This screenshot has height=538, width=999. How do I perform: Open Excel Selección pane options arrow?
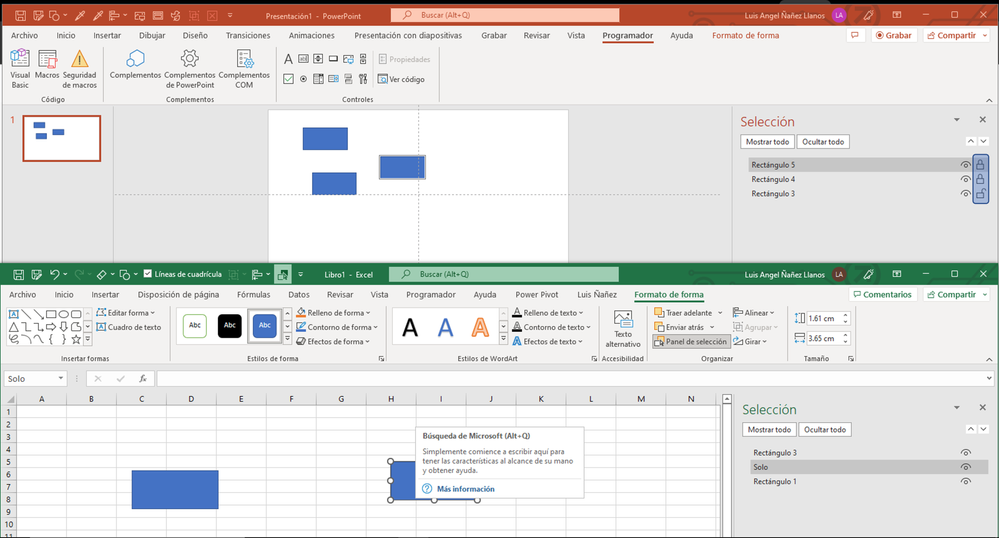point(956,407)
